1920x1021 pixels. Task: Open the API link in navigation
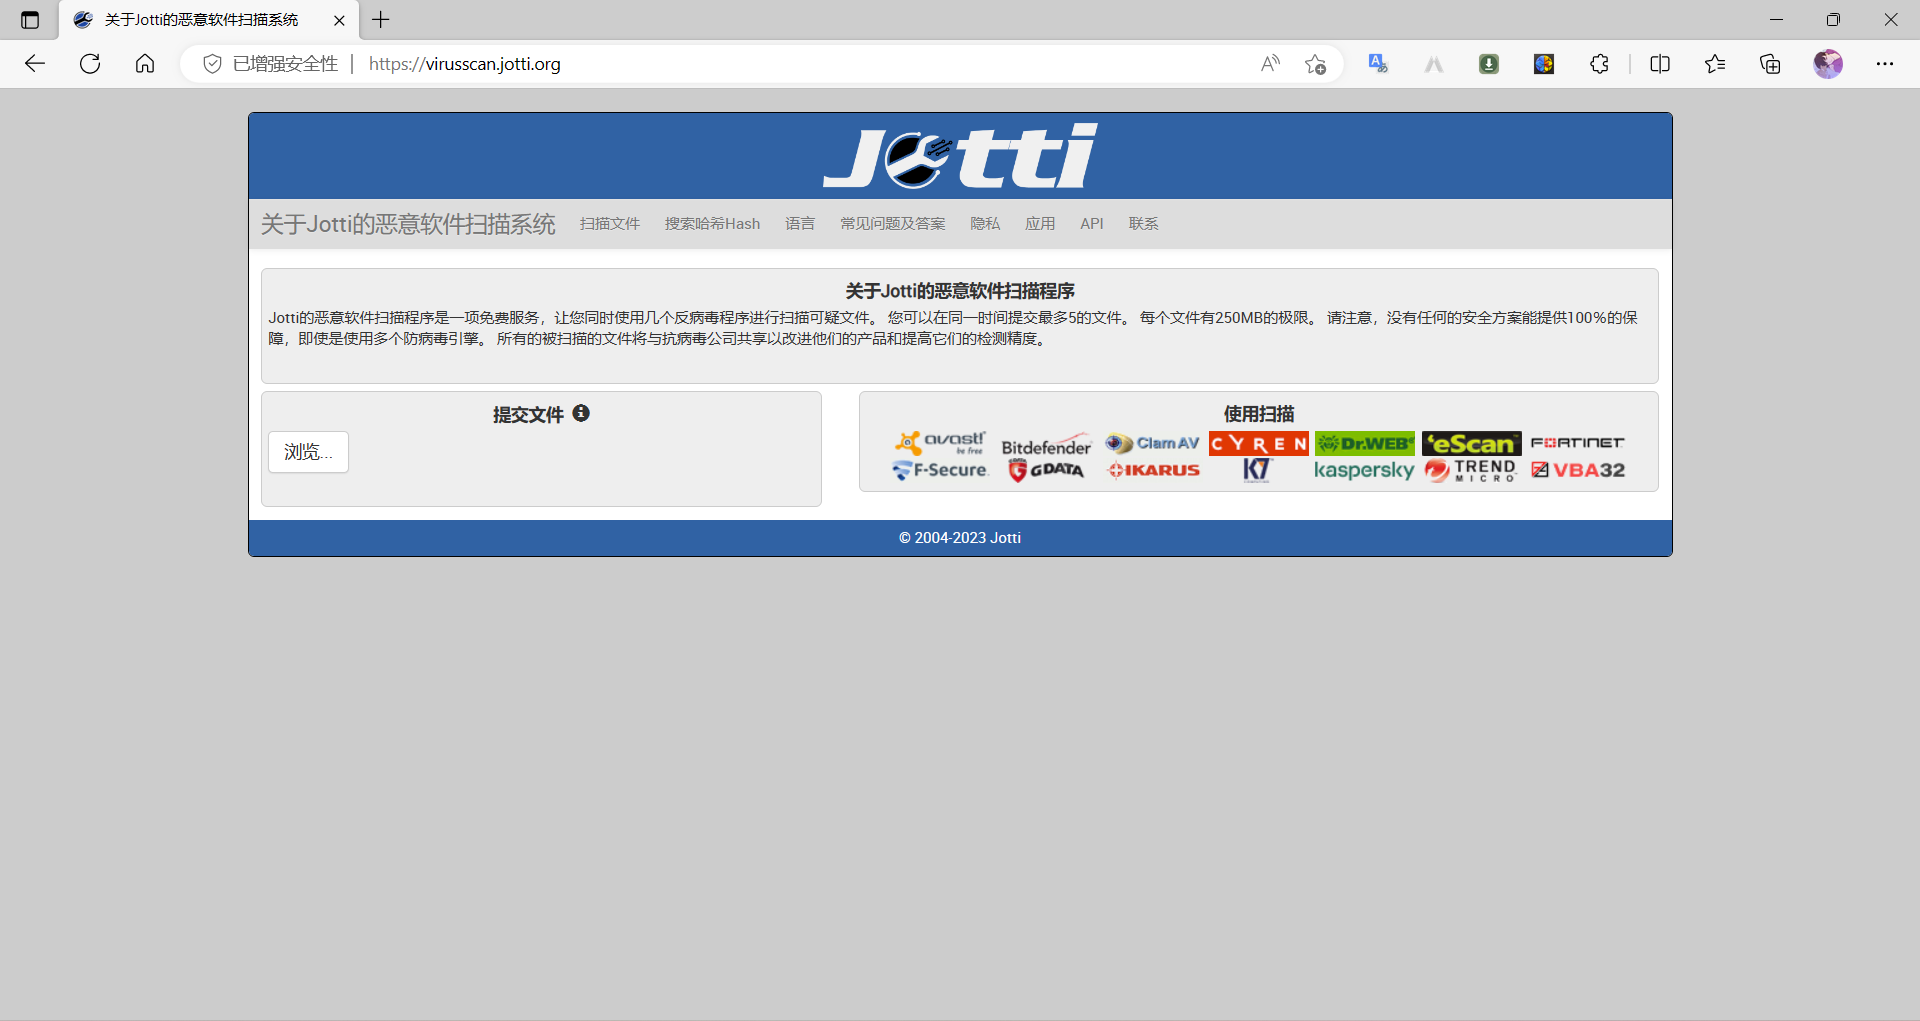[x=1091, y=224]
